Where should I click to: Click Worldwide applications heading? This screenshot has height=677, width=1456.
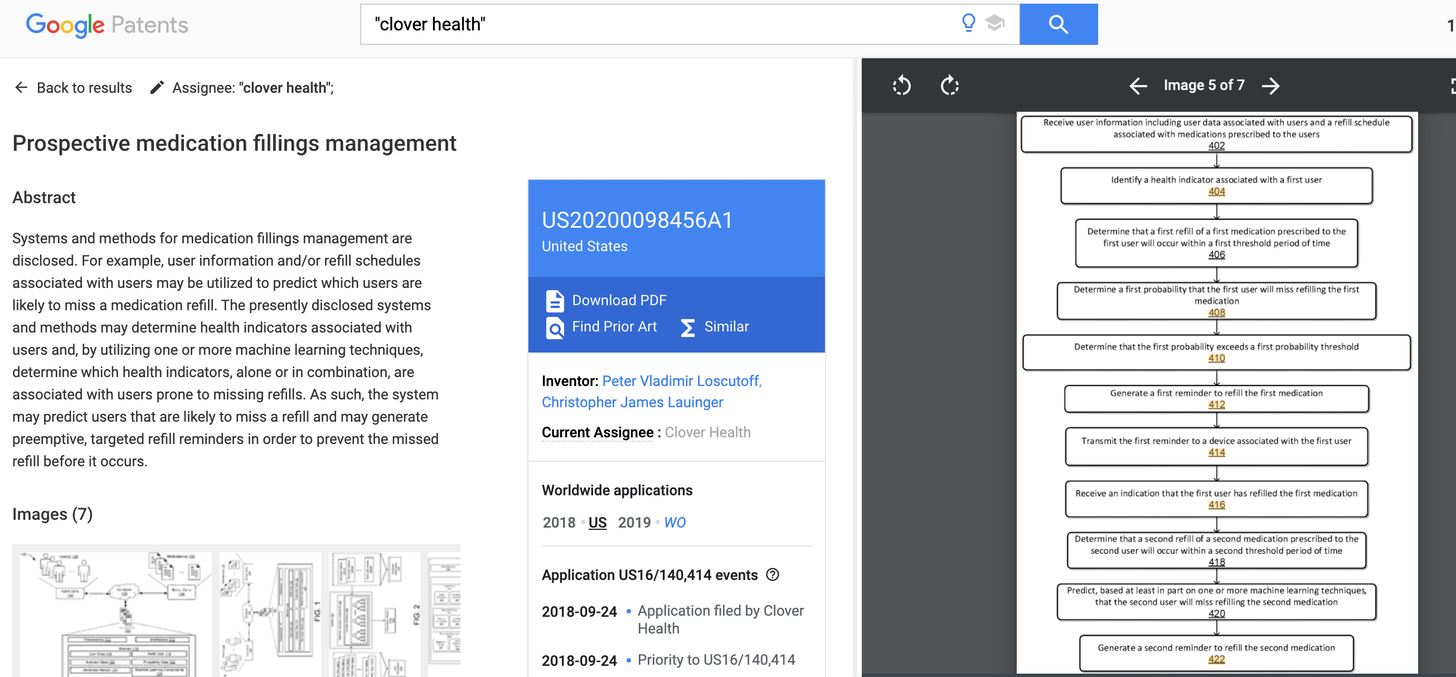pyautogui.click(x=617, y=490)
